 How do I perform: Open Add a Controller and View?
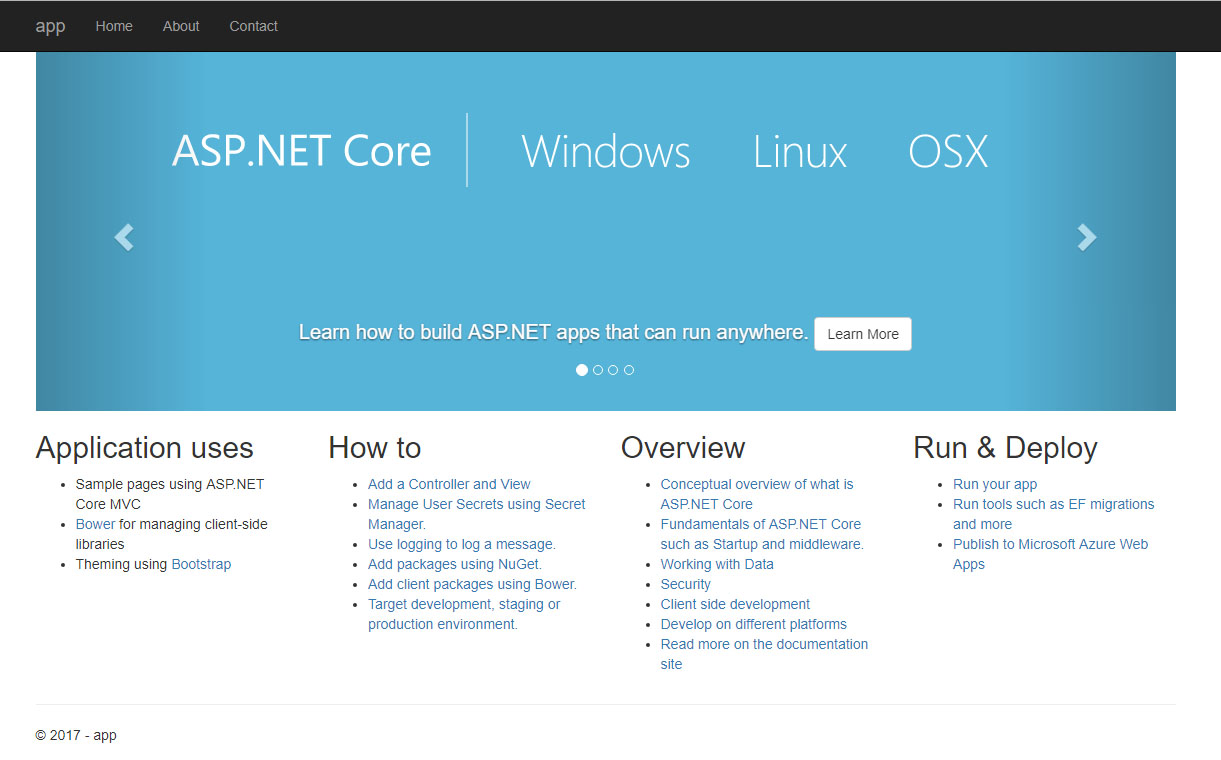pyautogui.click(x=449, y=484)
